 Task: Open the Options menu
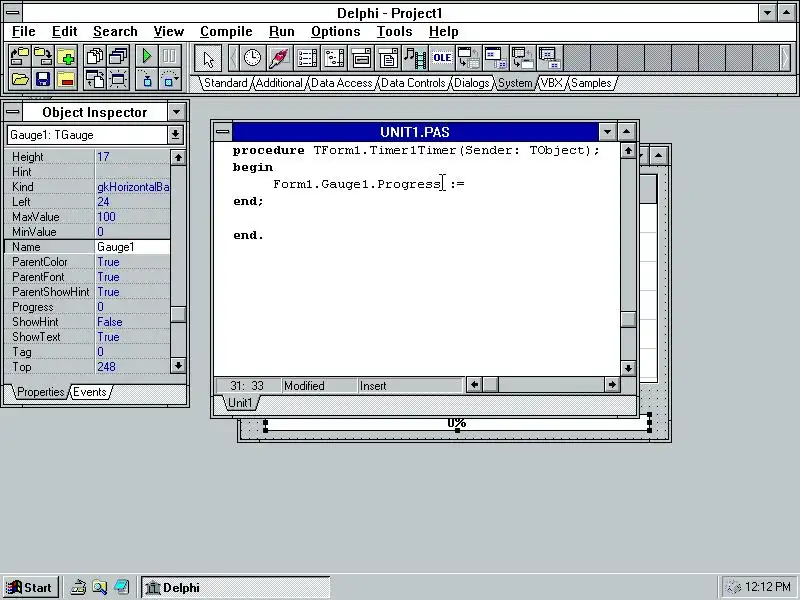point(336,32)
